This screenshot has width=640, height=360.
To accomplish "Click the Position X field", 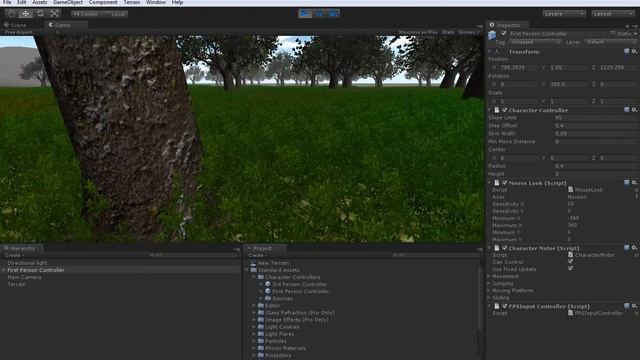I will click(x=518, y=67).
